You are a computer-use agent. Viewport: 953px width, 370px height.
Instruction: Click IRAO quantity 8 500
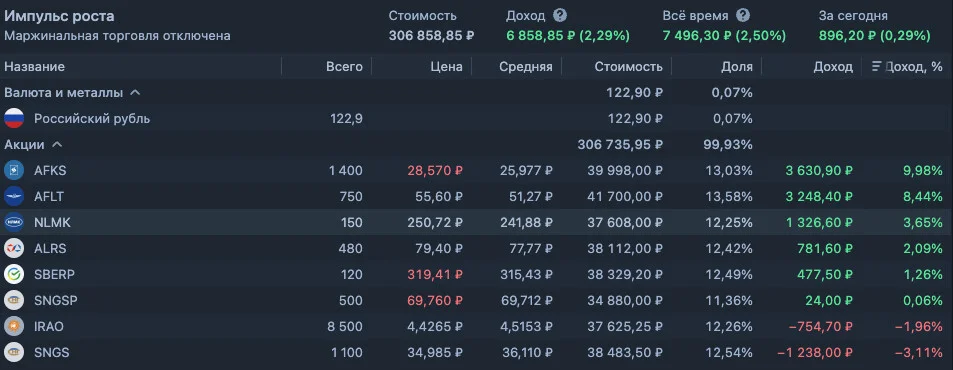pyautogui.click(x=345, y=327)
